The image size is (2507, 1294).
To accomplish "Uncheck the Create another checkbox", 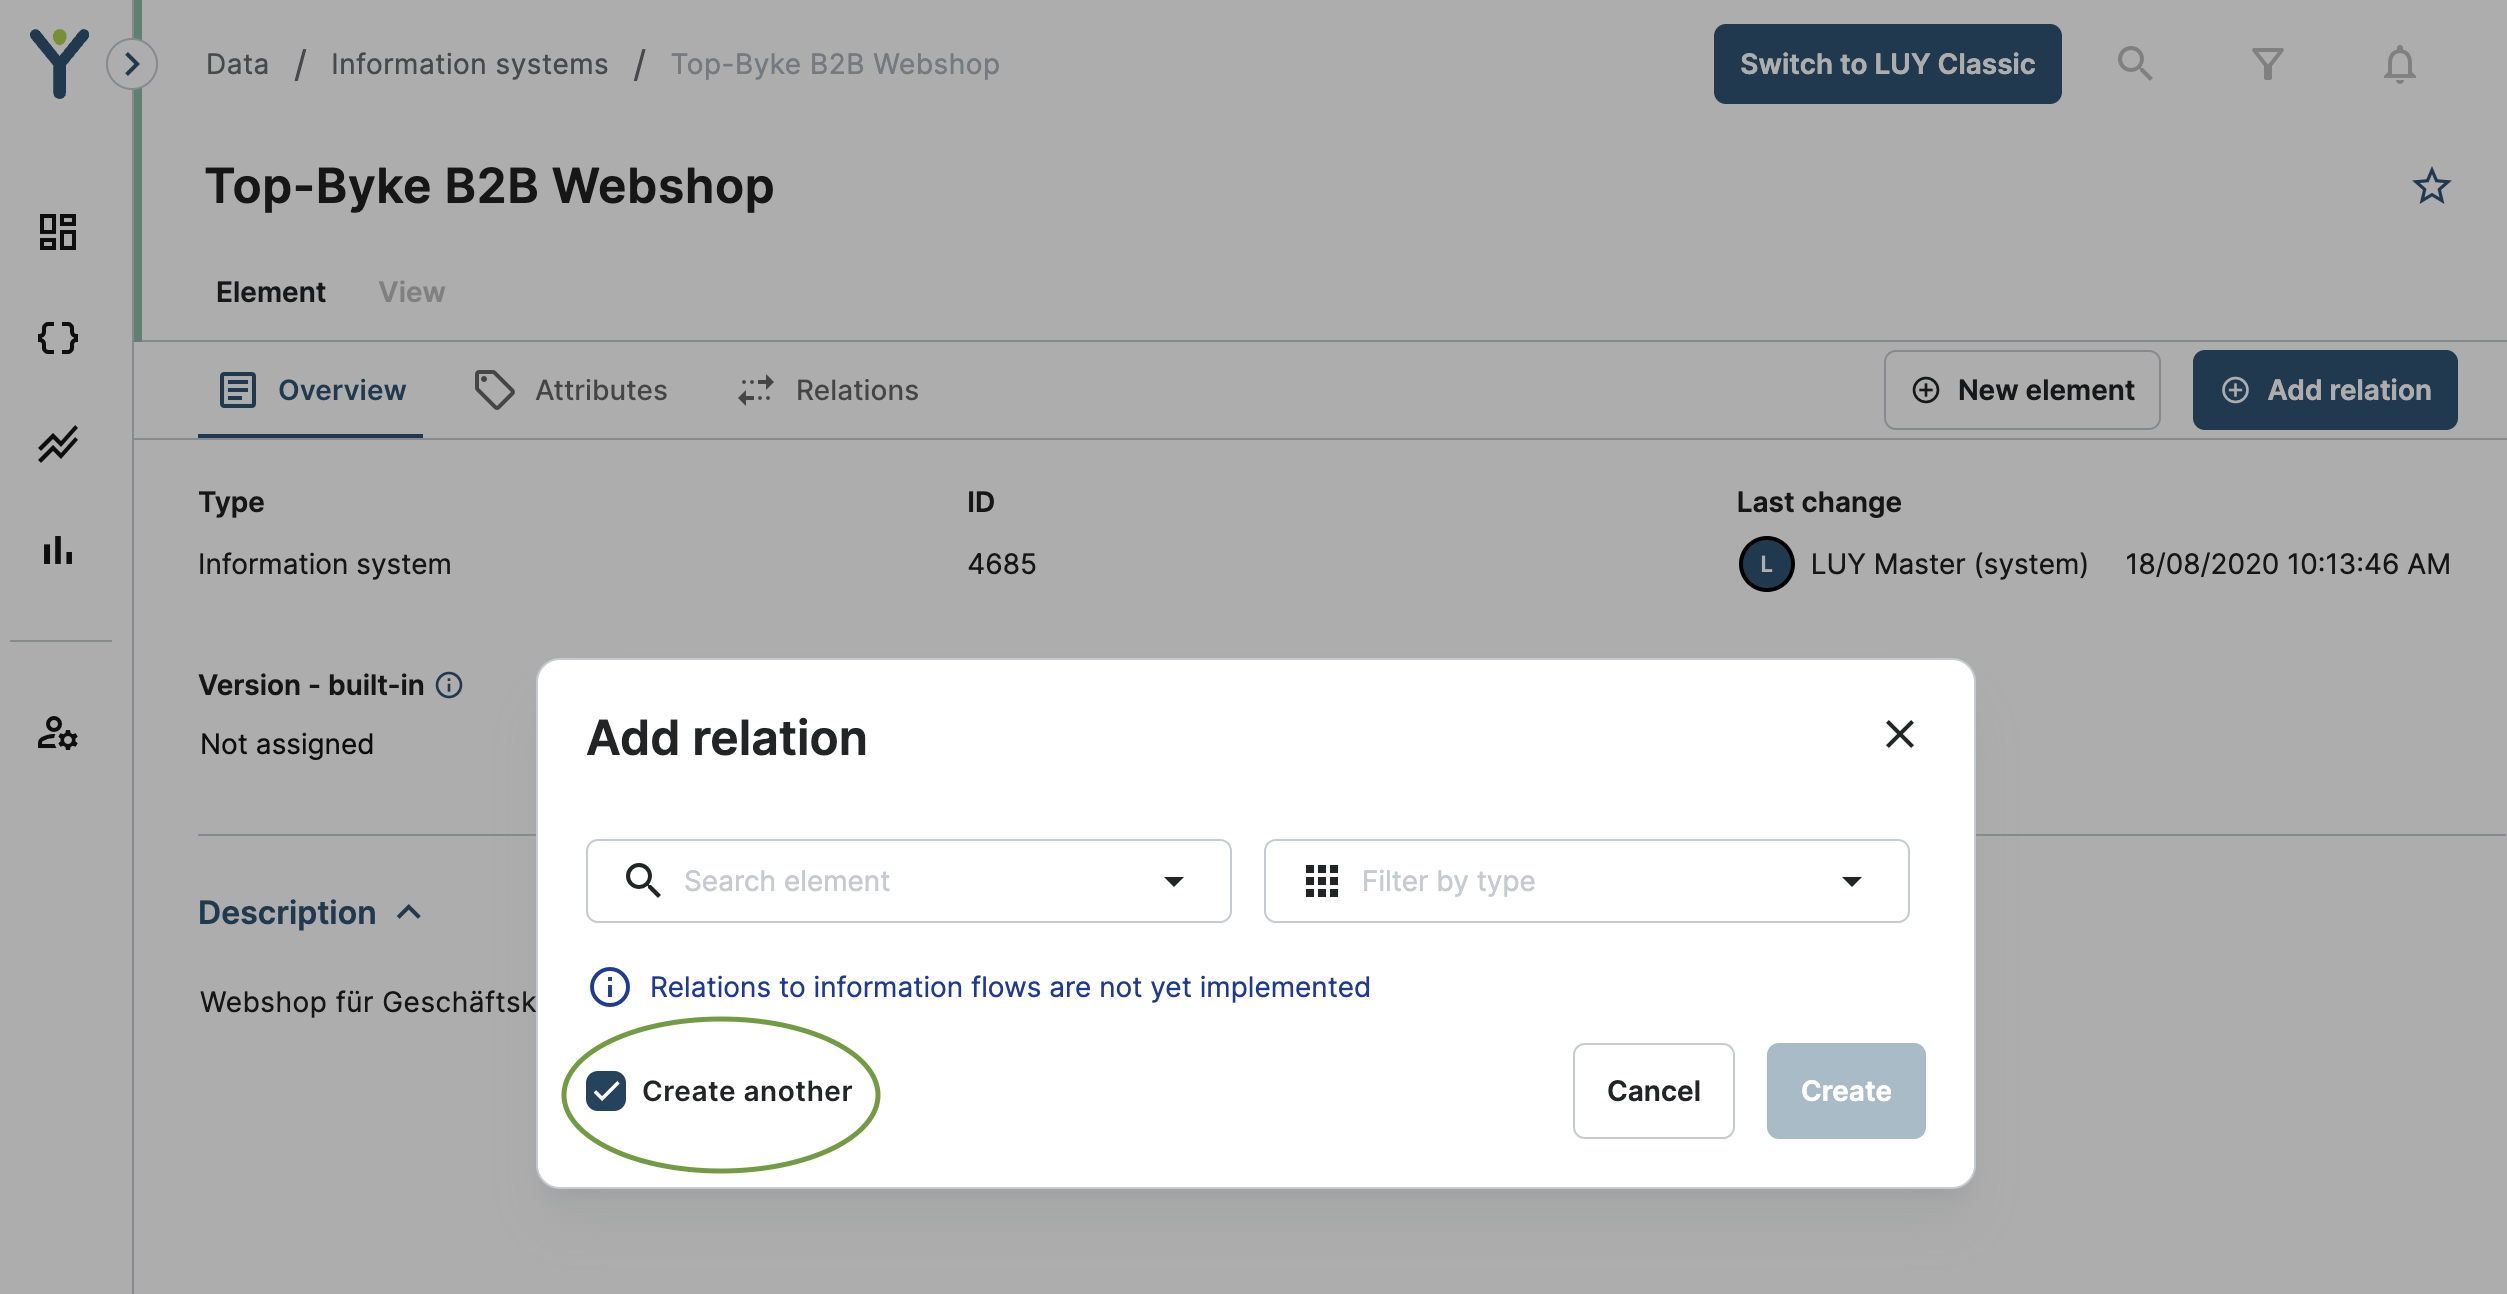I will [607, 1091].
